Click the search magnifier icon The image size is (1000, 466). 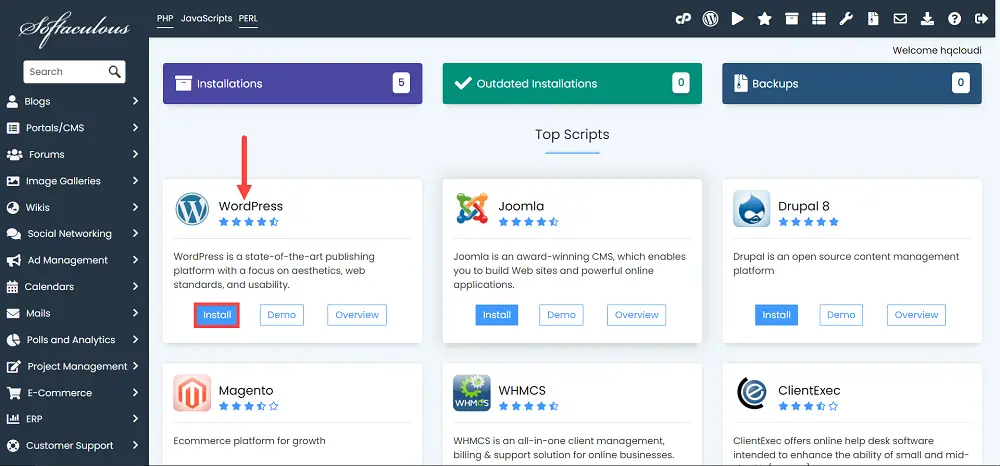[x=114, y=71]
